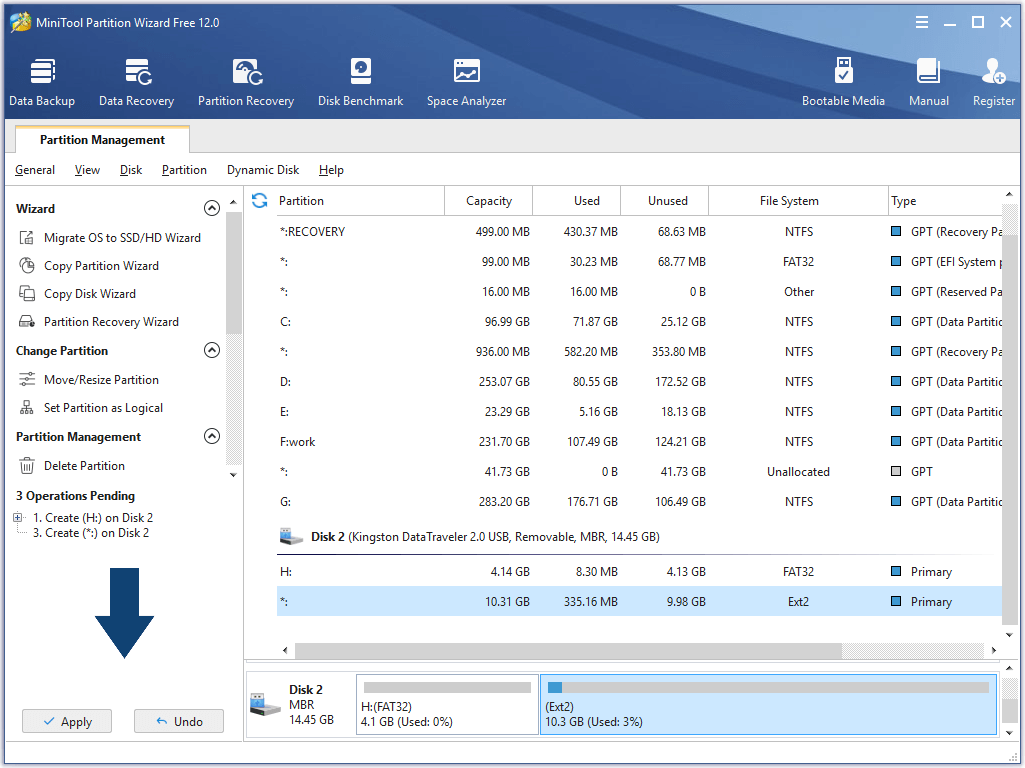Expand pending operation 1 Create (H:)
Image resolution: width=1025 pixels, height=768 pixels.
[18, 518]
